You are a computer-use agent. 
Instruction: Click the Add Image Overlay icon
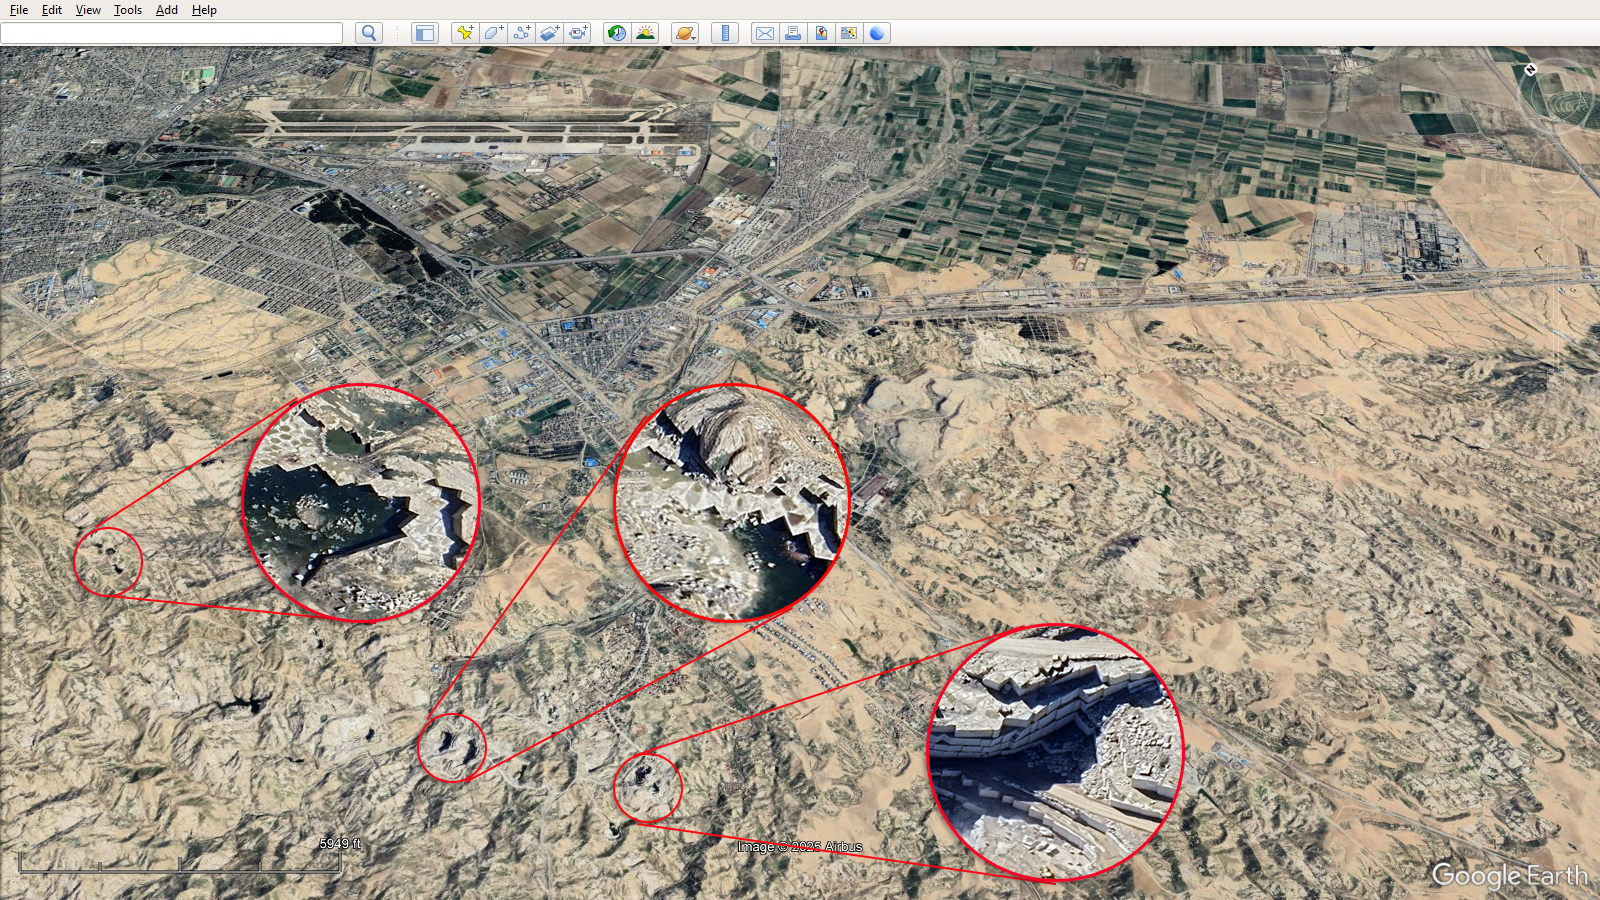click(549, 33)
